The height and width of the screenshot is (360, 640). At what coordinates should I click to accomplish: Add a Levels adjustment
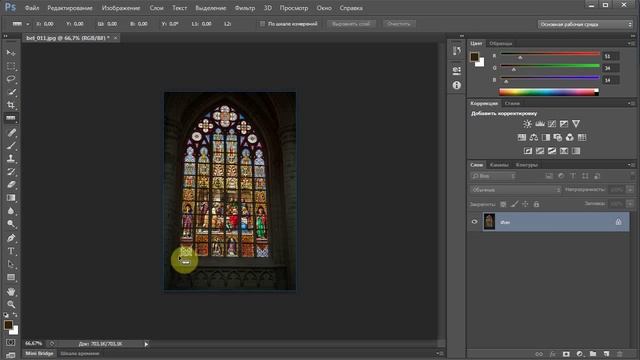coord(540,124)
